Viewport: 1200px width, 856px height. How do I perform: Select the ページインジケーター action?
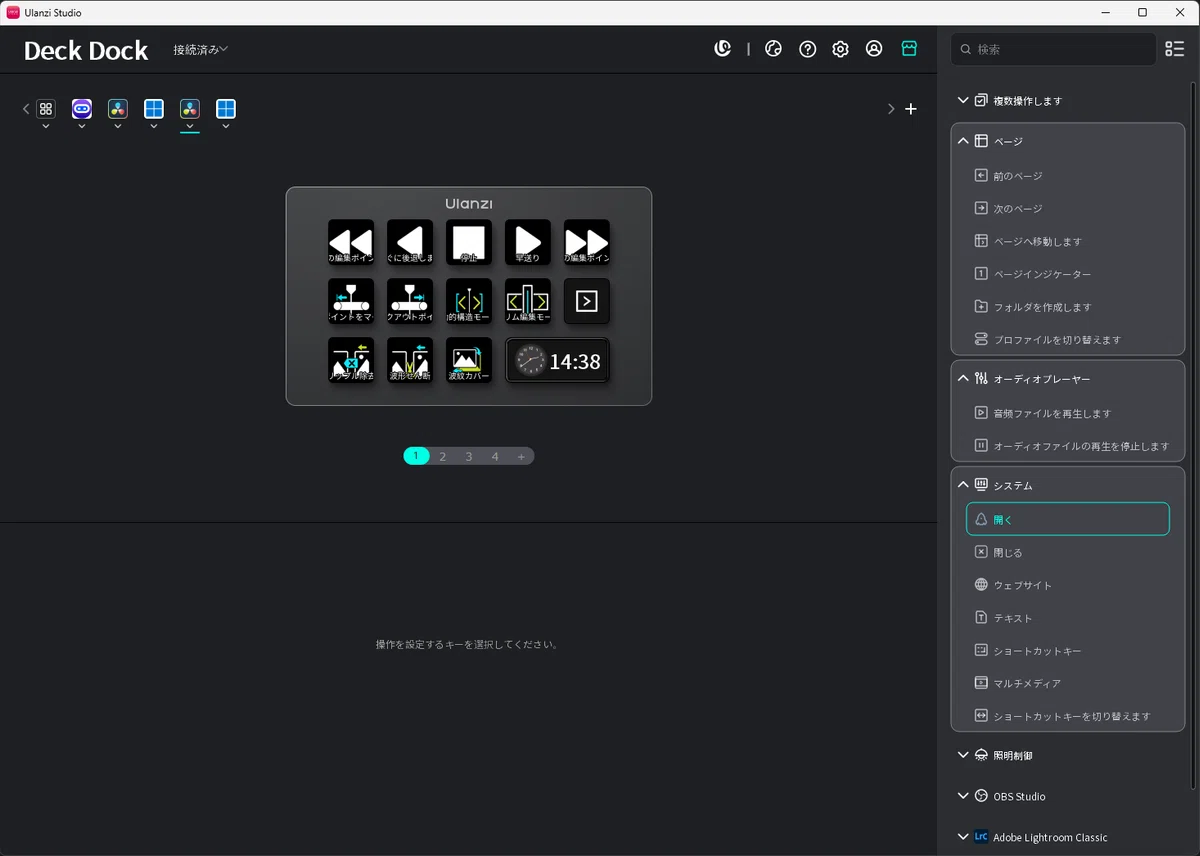pyautogui.click(x=1068, y=274)
